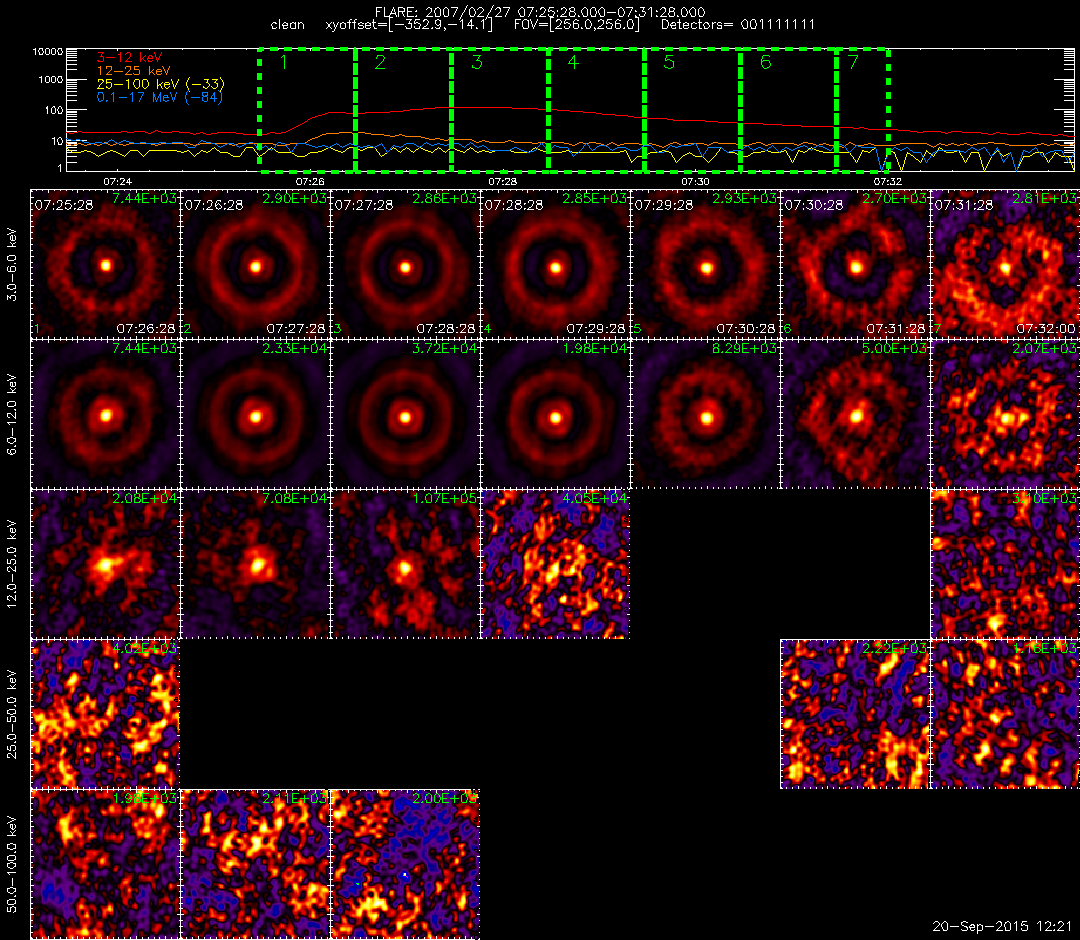
Task: Open the 6.0-12.0 keV image labeled 2.07E+03
Action: tap(1005, 414)
